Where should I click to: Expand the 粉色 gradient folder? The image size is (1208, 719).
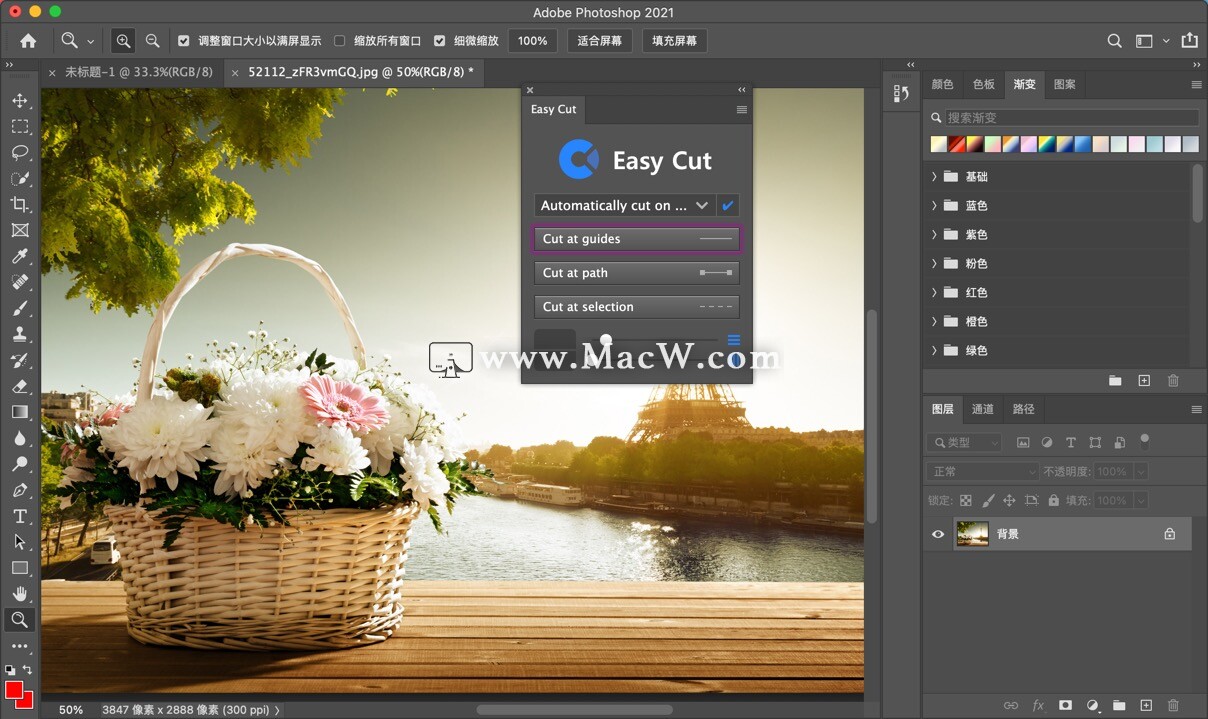pos(934,264)
